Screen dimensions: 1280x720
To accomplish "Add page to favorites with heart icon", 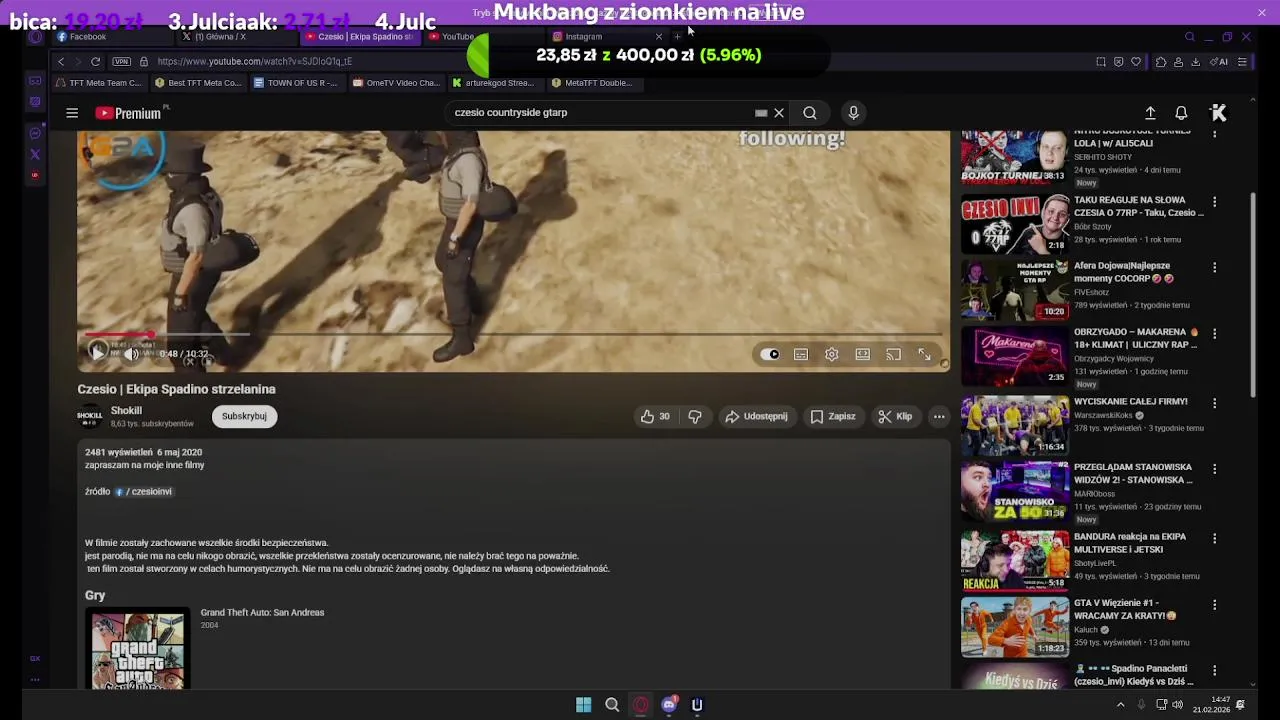I will coord(1135,62).
